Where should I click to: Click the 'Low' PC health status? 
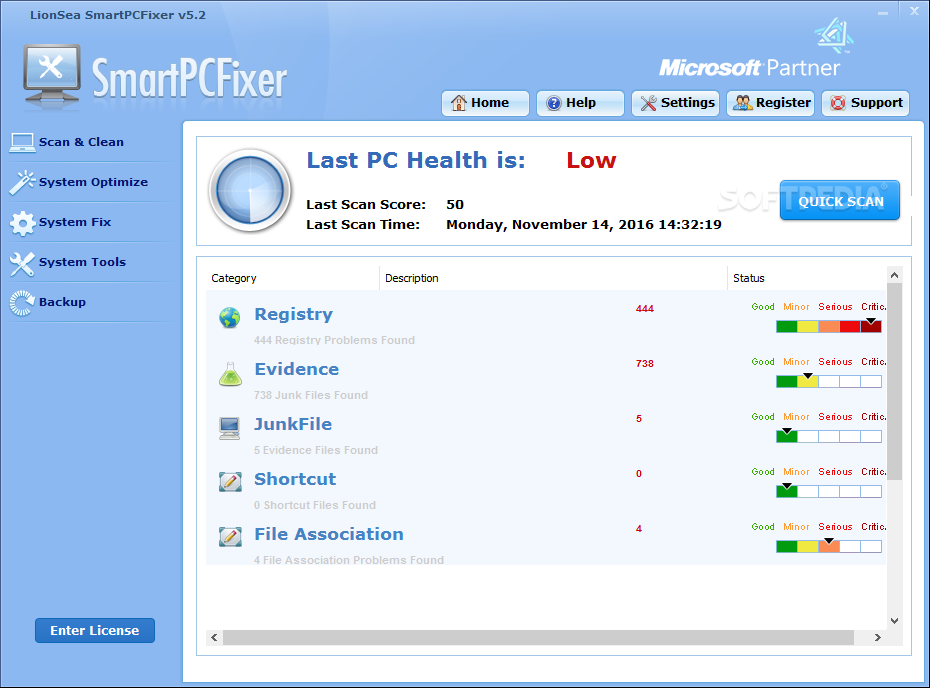click(591, 160)
